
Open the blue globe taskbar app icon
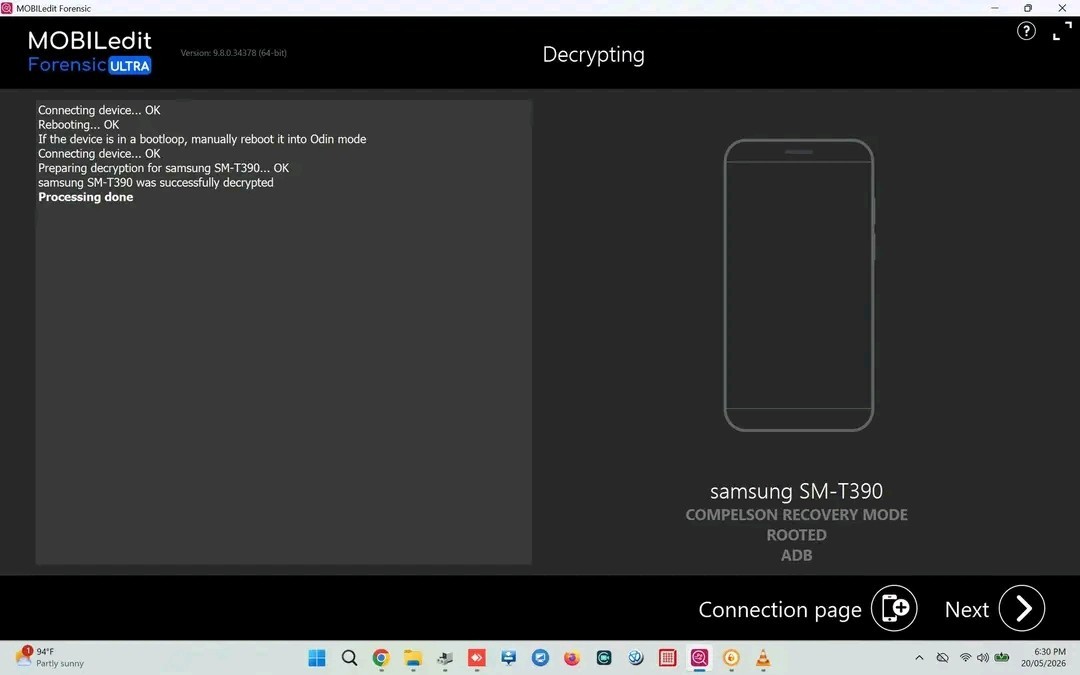pyautogui.click(x=636, y=658)
